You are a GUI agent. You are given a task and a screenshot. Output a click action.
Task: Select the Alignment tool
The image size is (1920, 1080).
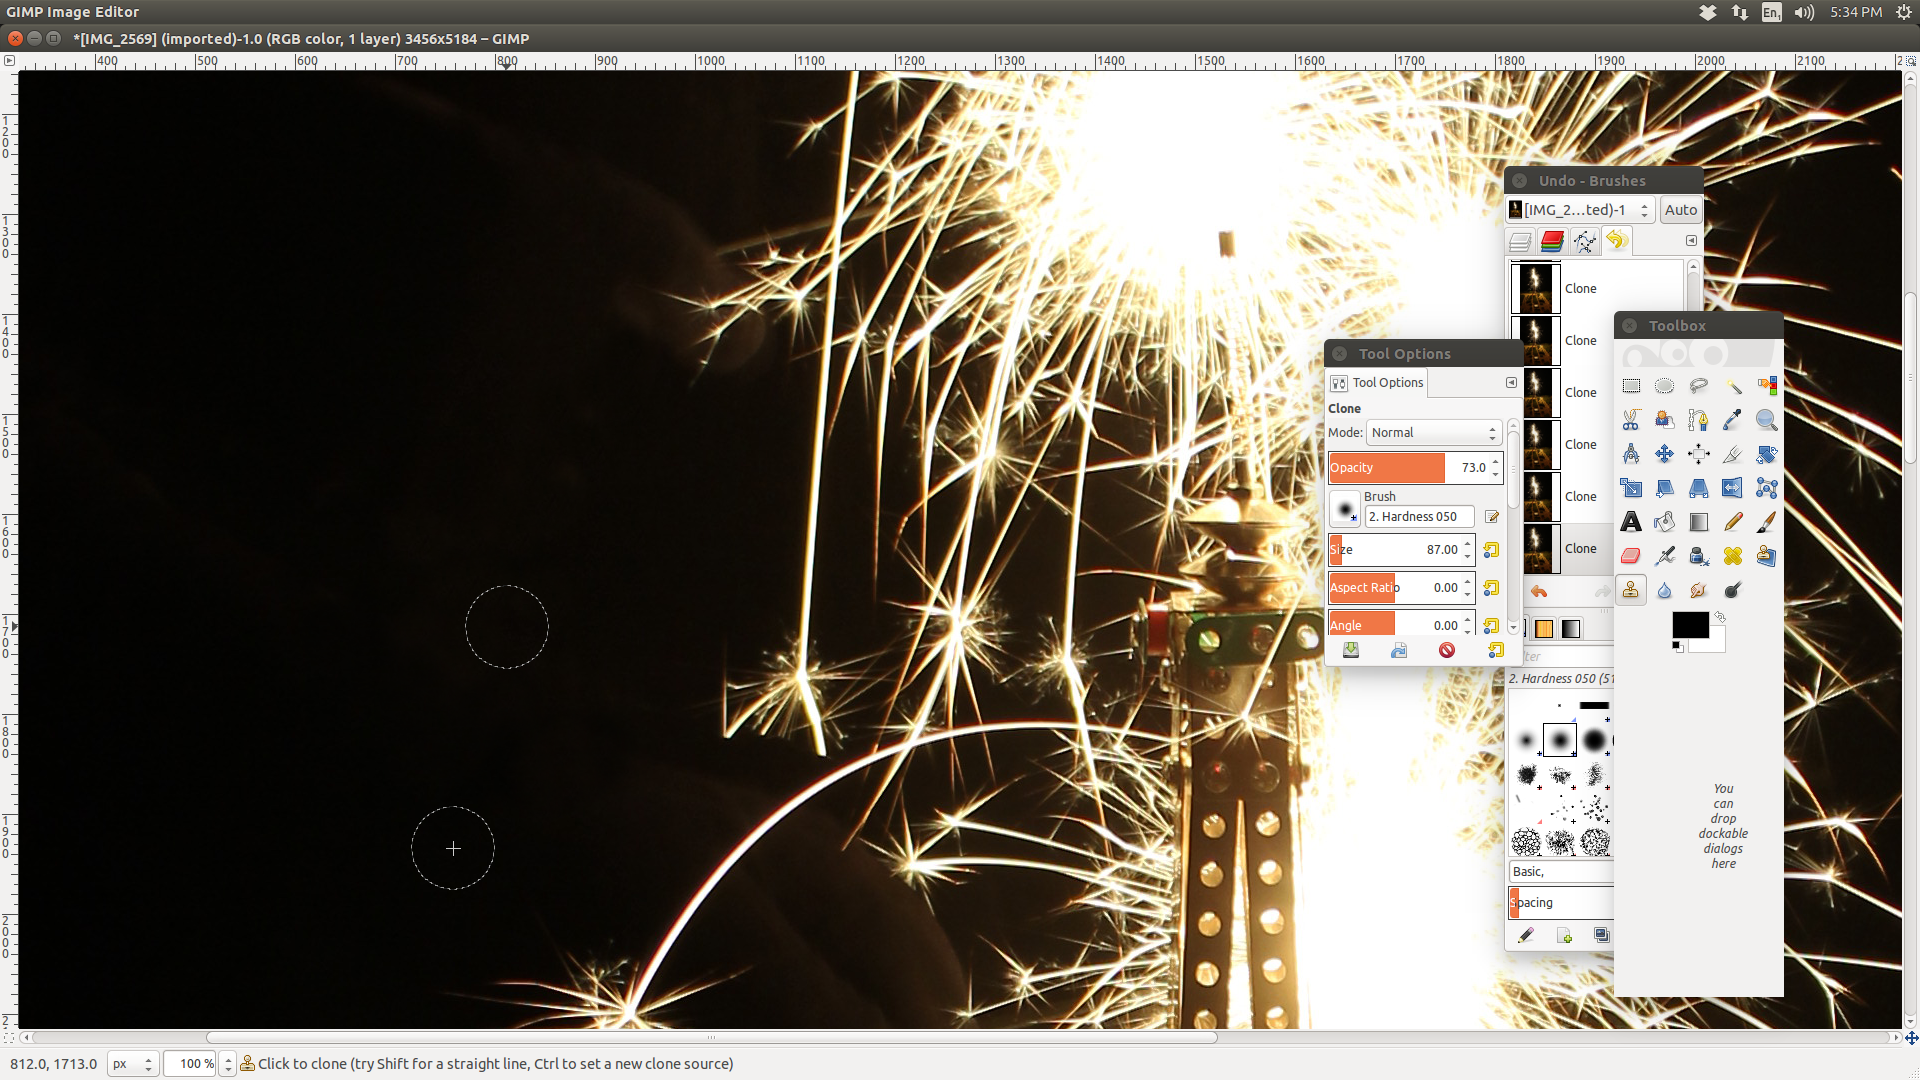[1698, 454]
